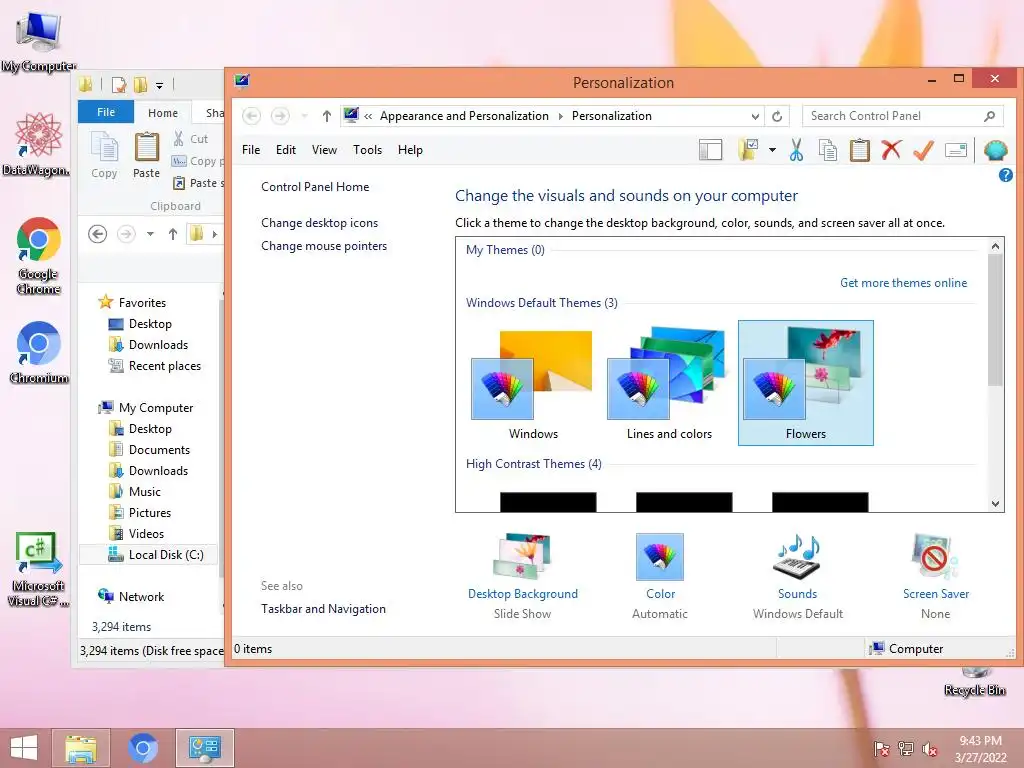This screenshot has width=1024, height=768.
Task: Click Chromium icon on the taskbar
Action: 142,748
